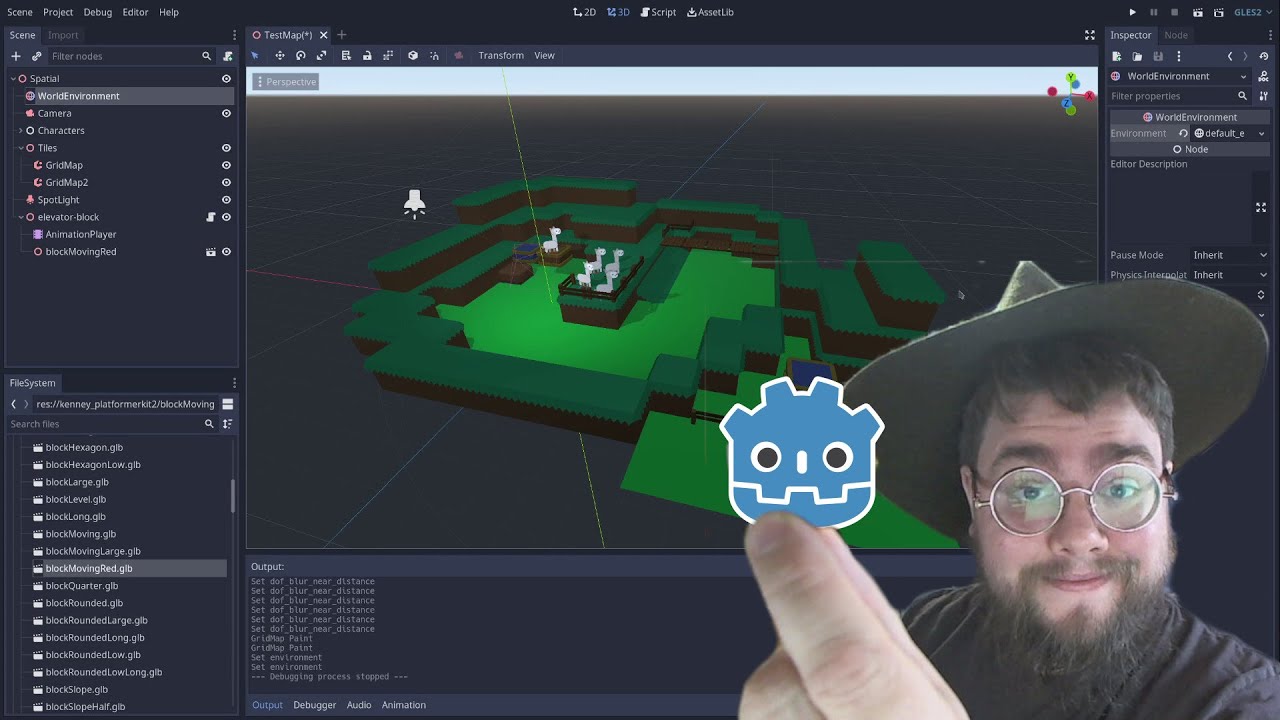Open script on elevator-block node
The width and height of the screenshot is (1280, 720).
[211, 217]
